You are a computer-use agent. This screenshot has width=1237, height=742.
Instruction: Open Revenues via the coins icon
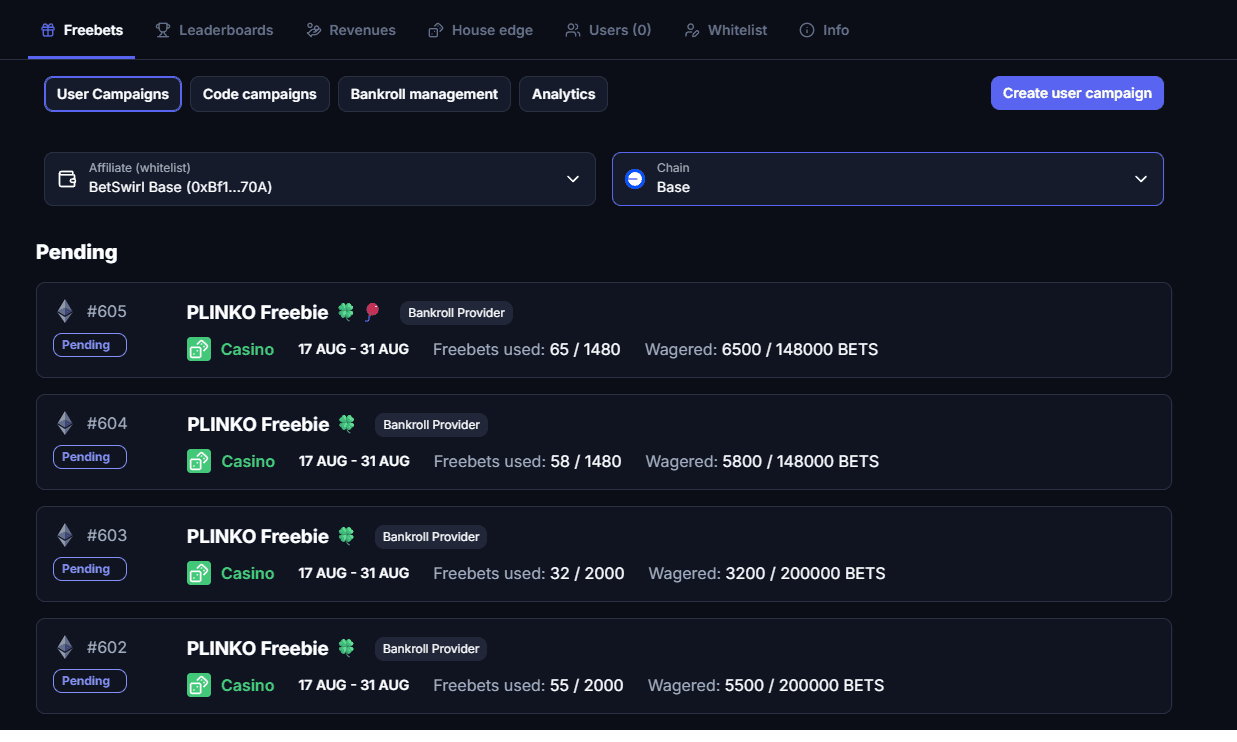[315, 29]
